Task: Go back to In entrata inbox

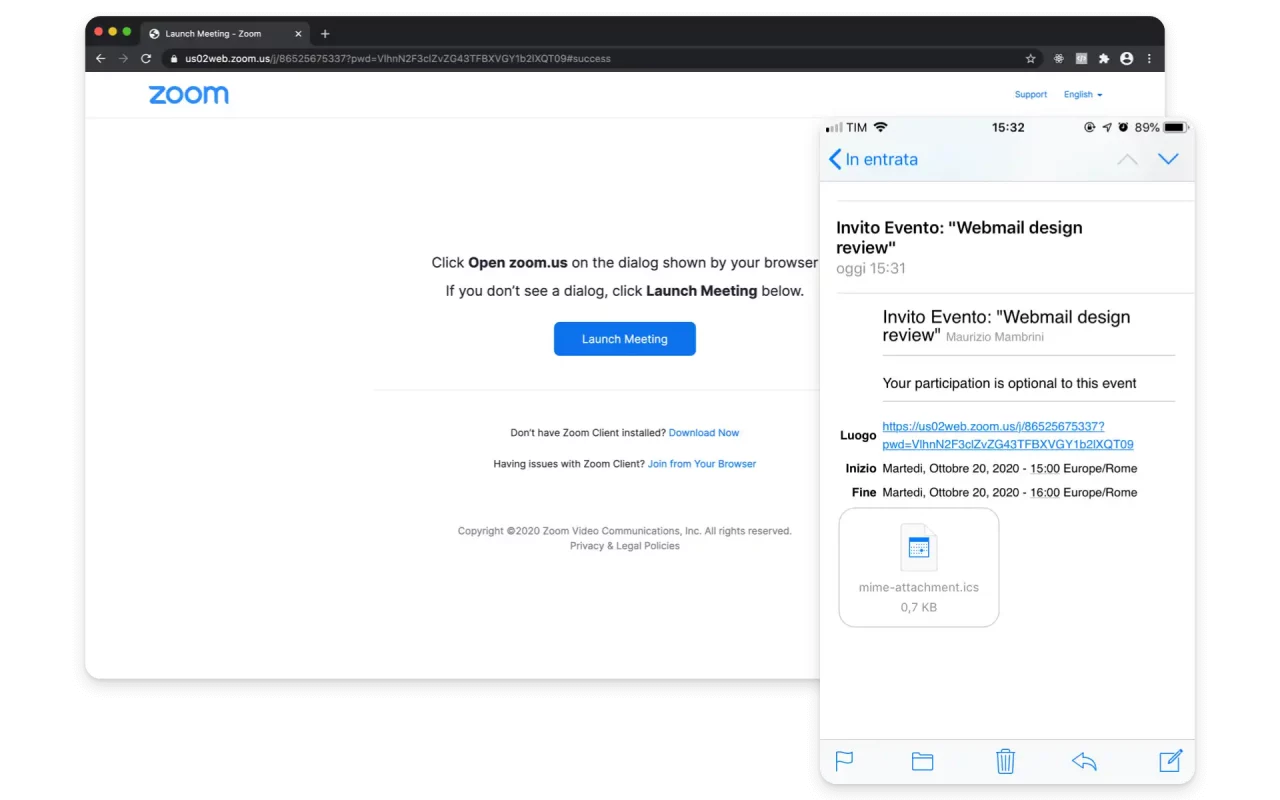Action: 873,159
